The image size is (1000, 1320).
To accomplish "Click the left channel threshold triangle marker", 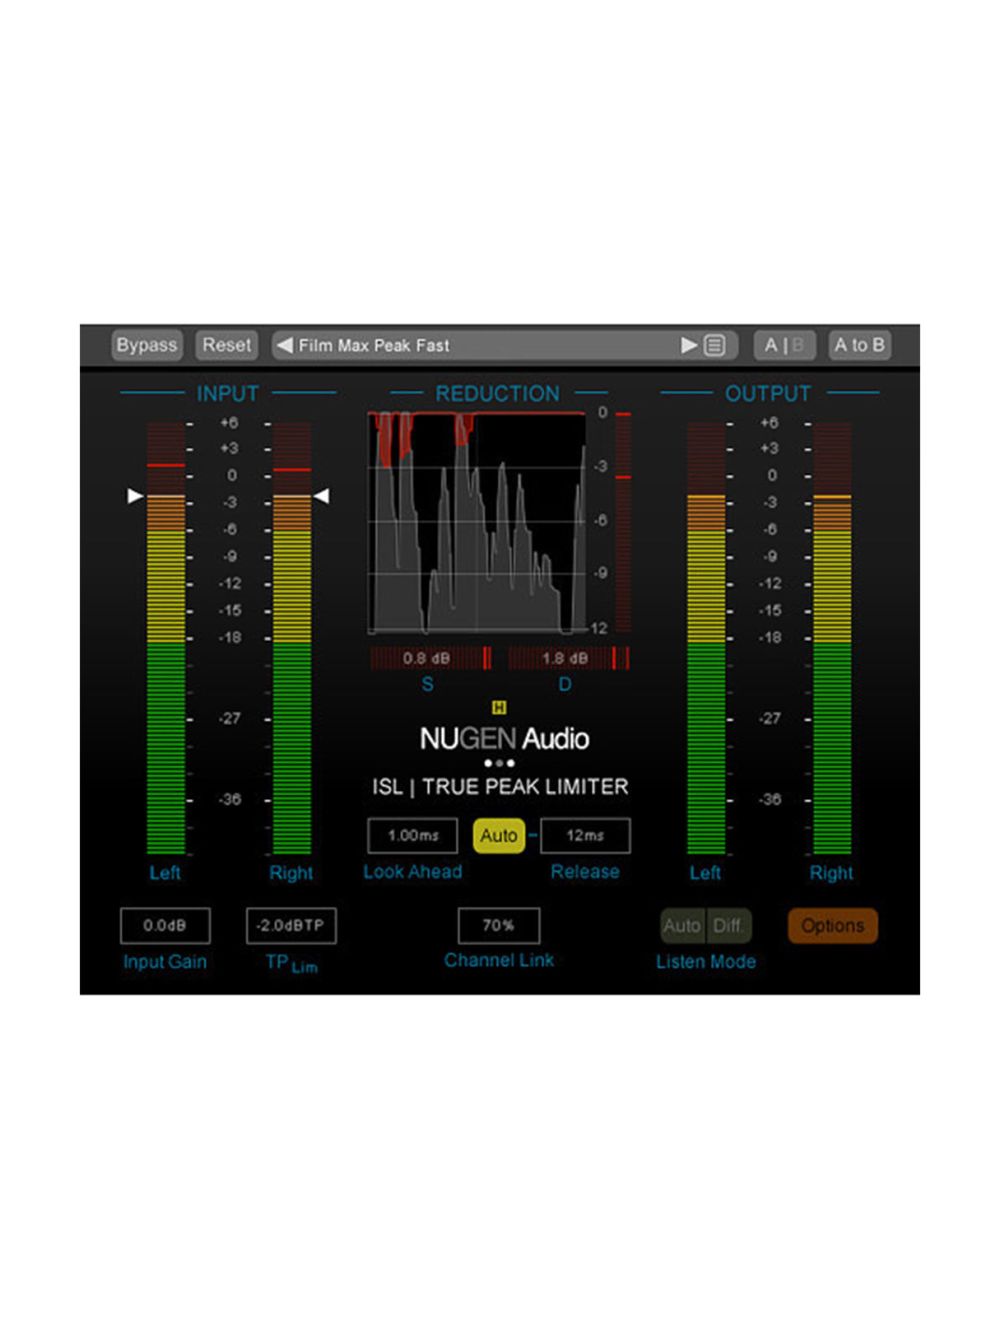I will (x=135, y=494).
